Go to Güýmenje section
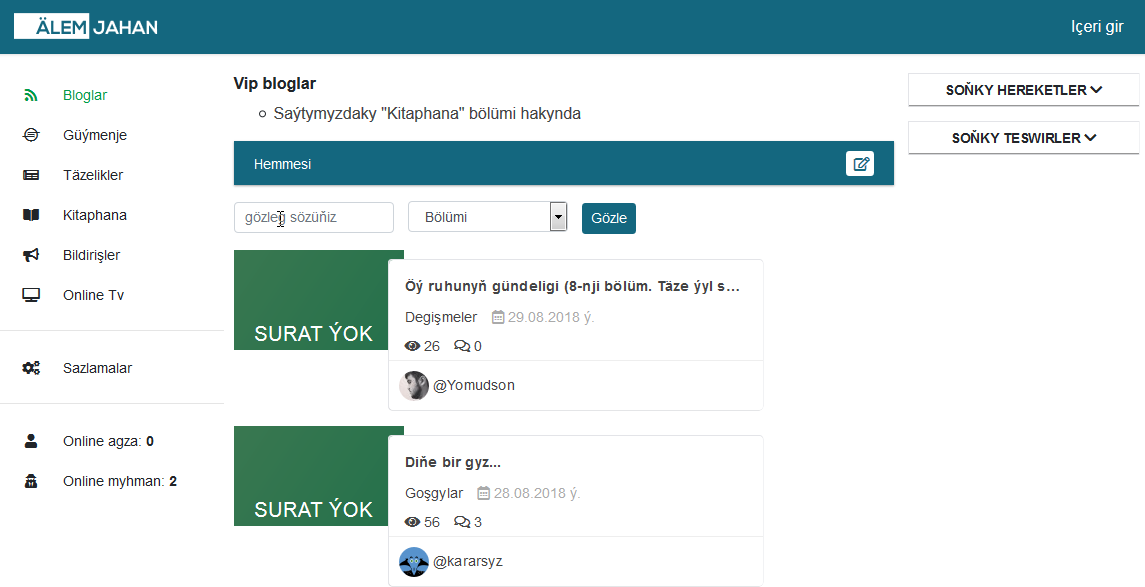Screen dimensions: 1145x587 click(95, 135)
